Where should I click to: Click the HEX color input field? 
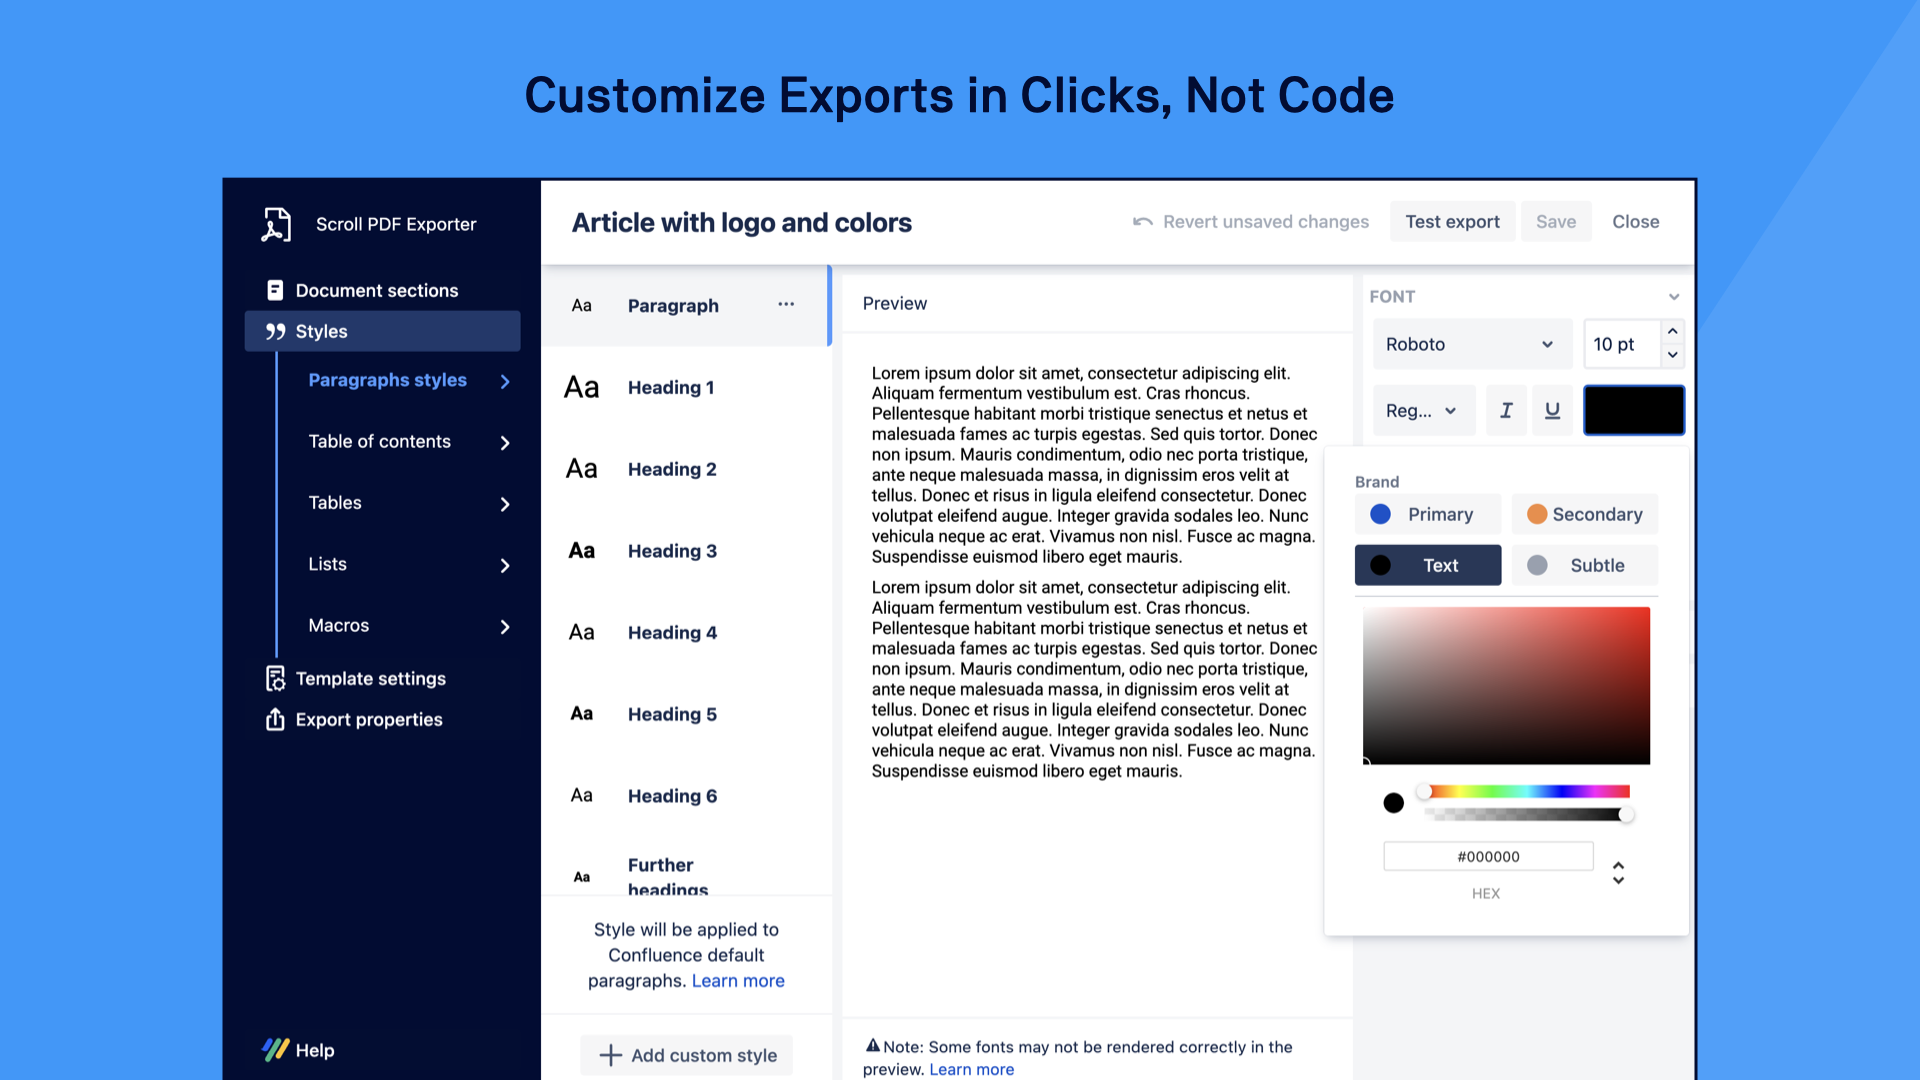1487,856
